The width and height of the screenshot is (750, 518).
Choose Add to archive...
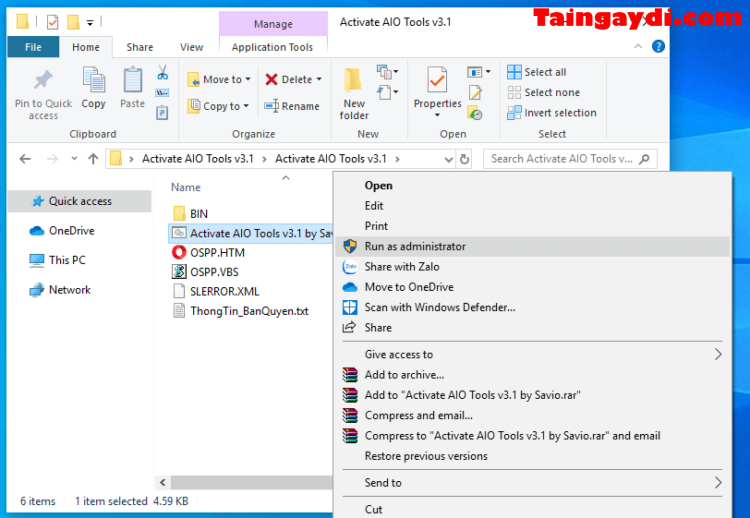(x=533, y=375)
